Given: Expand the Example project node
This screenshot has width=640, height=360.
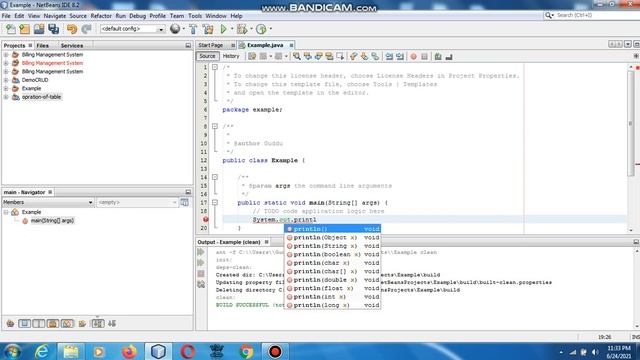Looking at the screenshot, I should tap(6, 89).
